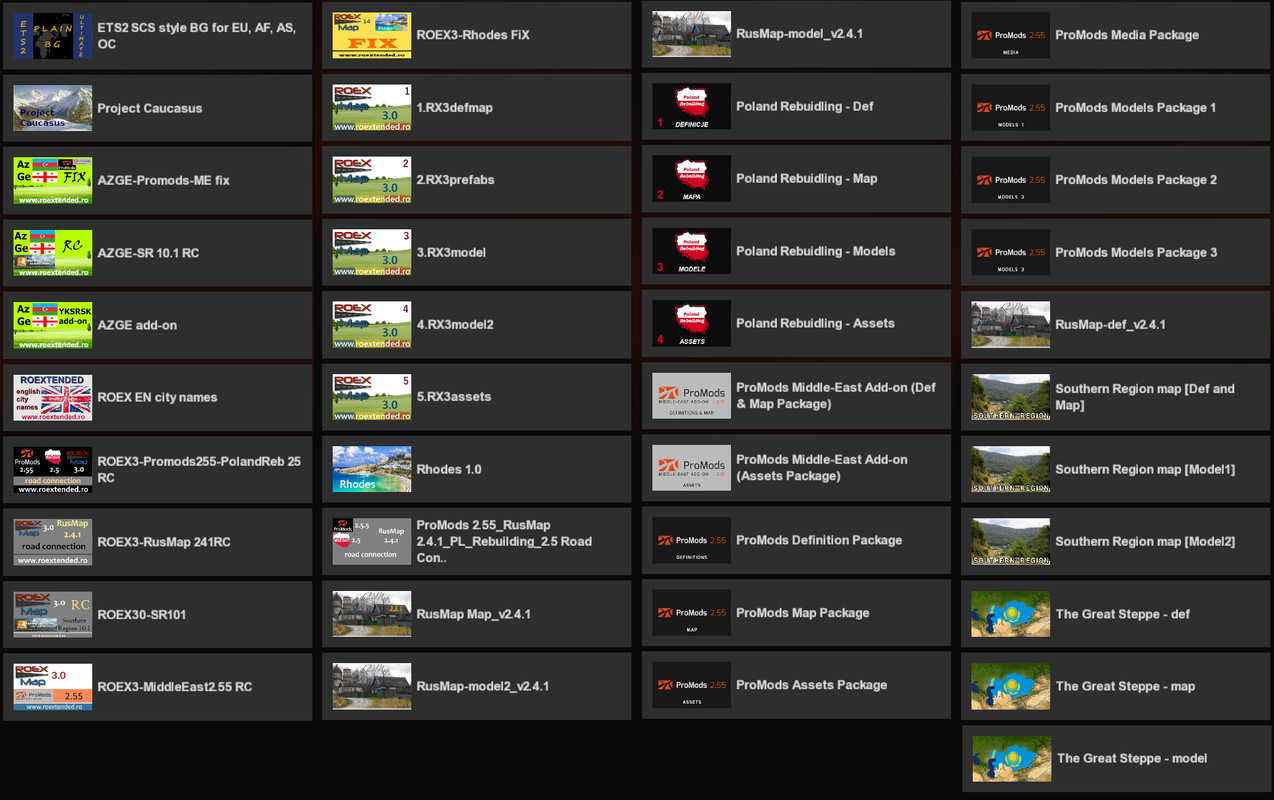Click the ProMods RusMap road connection icon
The width and height of the screenshot is (1274, 800).
point(372,541)
